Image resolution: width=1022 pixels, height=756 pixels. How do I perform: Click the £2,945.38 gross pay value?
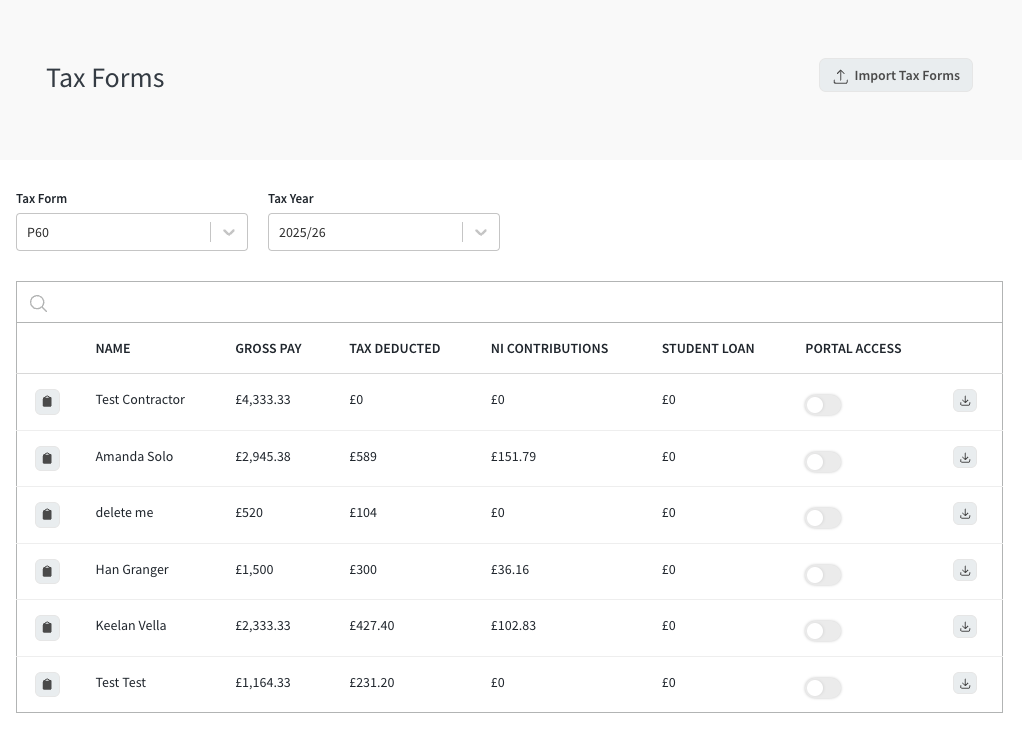pos(263,456)
